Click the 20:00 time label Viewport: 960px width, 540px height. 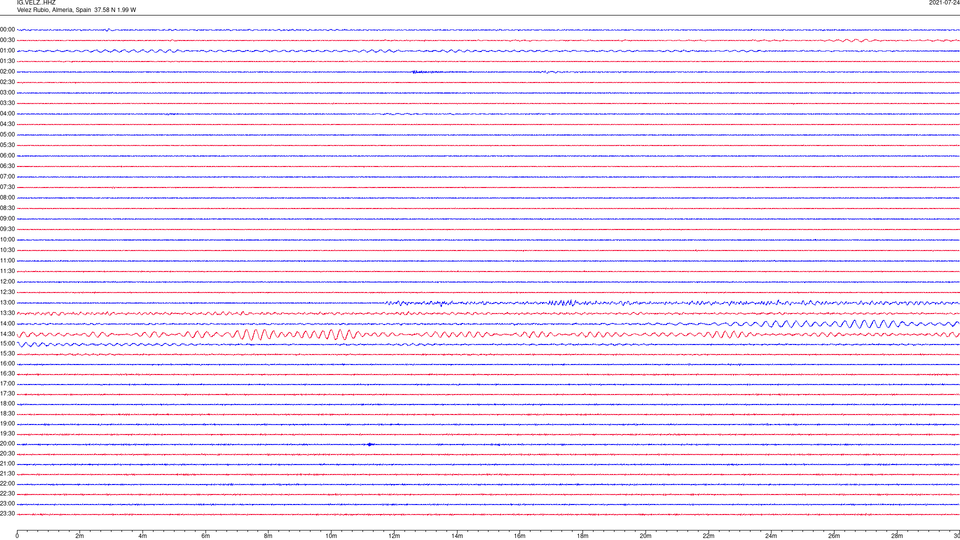pos(7,443)
